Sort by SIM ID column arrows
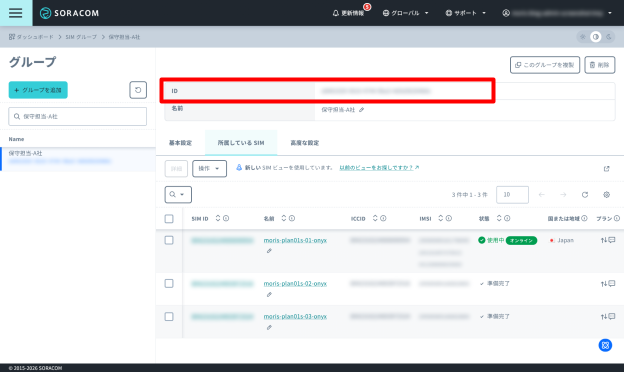 click(x=218, y=218)
